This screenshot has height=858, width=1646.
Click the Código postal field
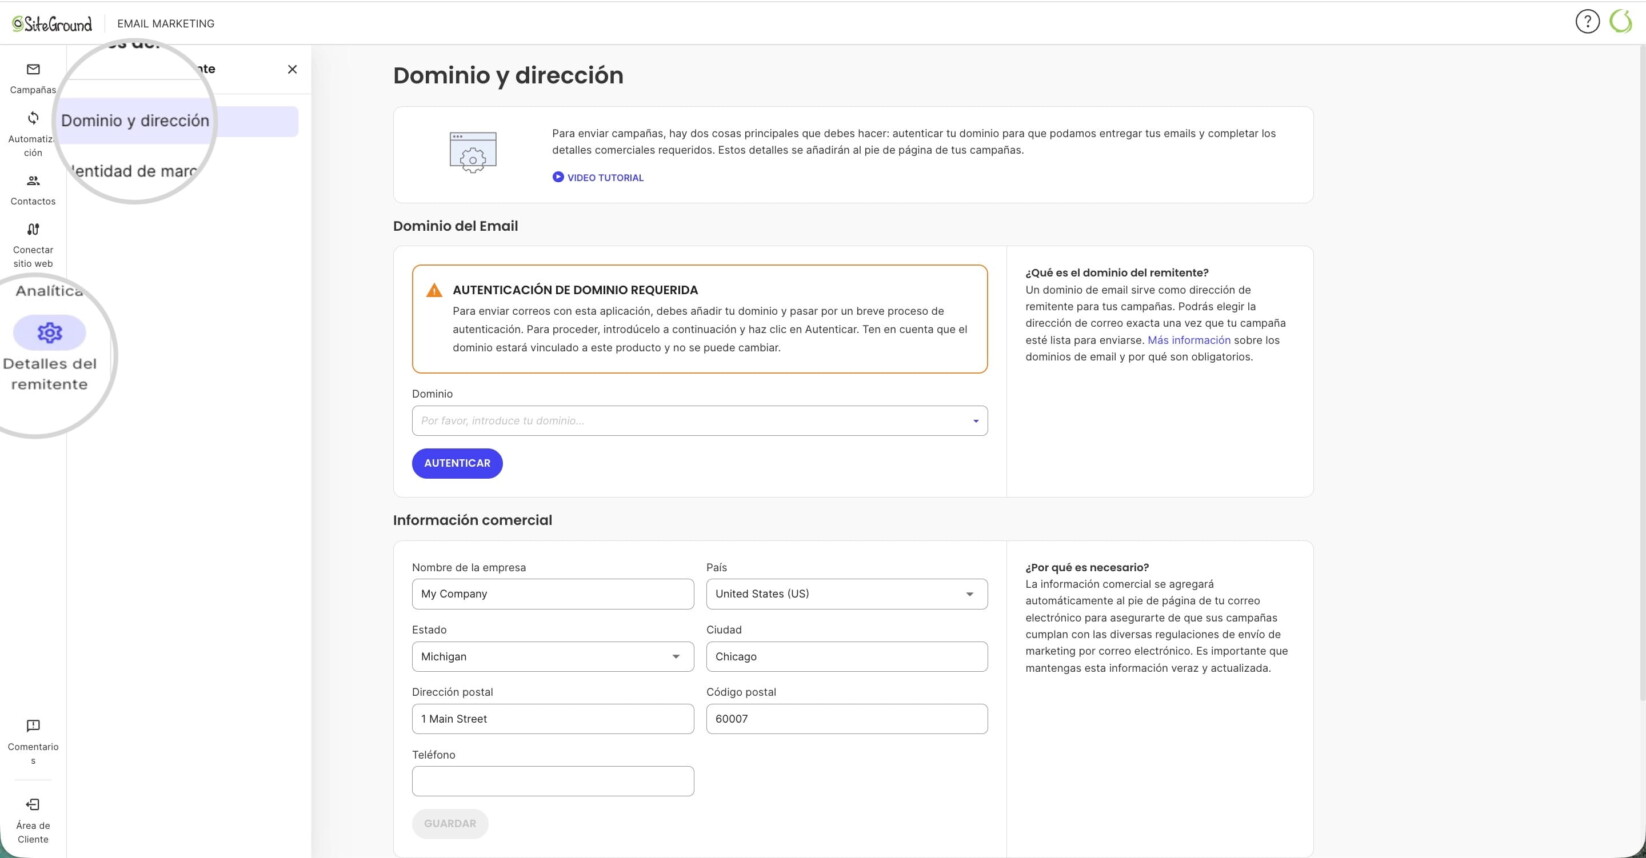(847, 719)
